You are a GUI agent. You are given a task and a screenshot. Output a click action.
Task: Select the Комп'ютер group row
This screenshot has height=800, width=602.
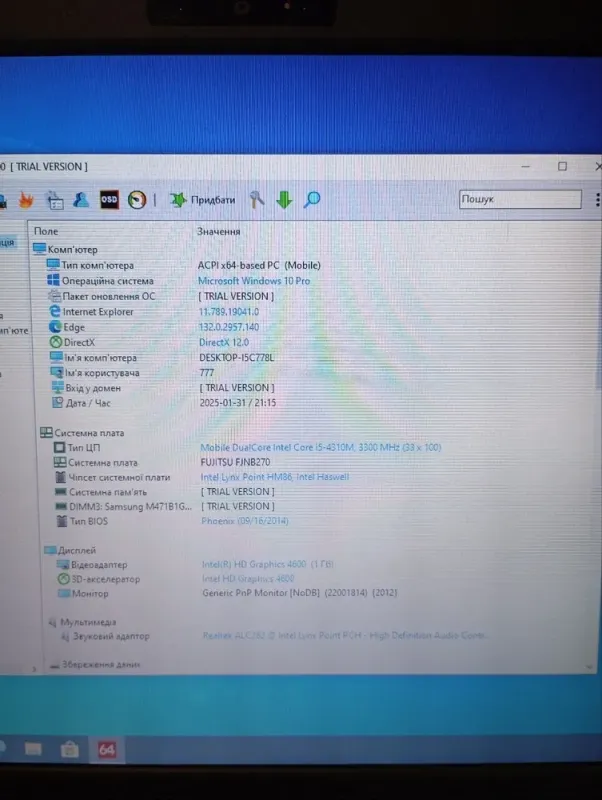pyautogui.click(x=72, y=249)
